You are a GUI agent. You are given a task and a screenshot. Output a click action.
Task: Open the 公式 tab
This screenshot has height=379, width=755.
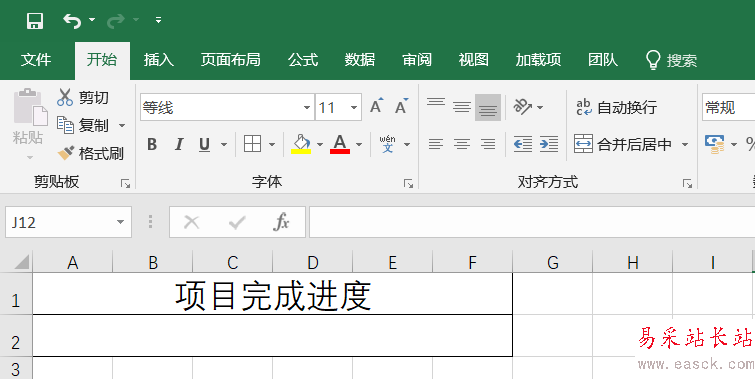click(303, 60)
